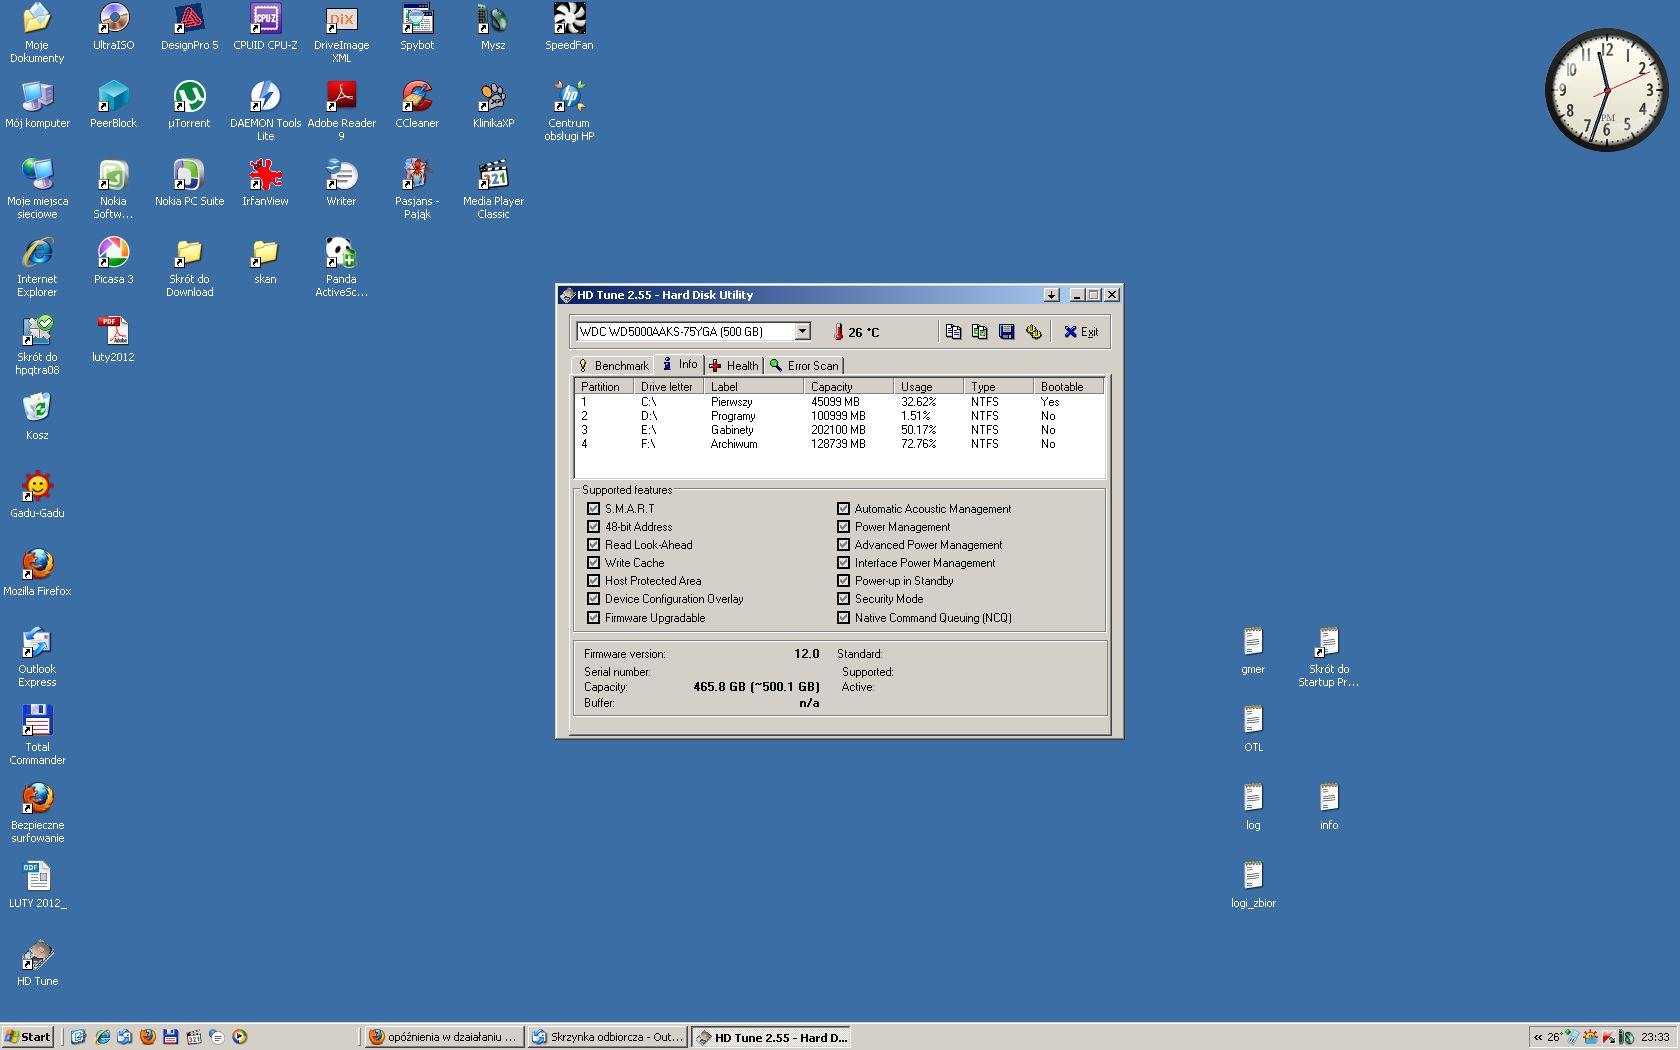
Task: Open Kosz recycle bin icon
Action: 37,417
